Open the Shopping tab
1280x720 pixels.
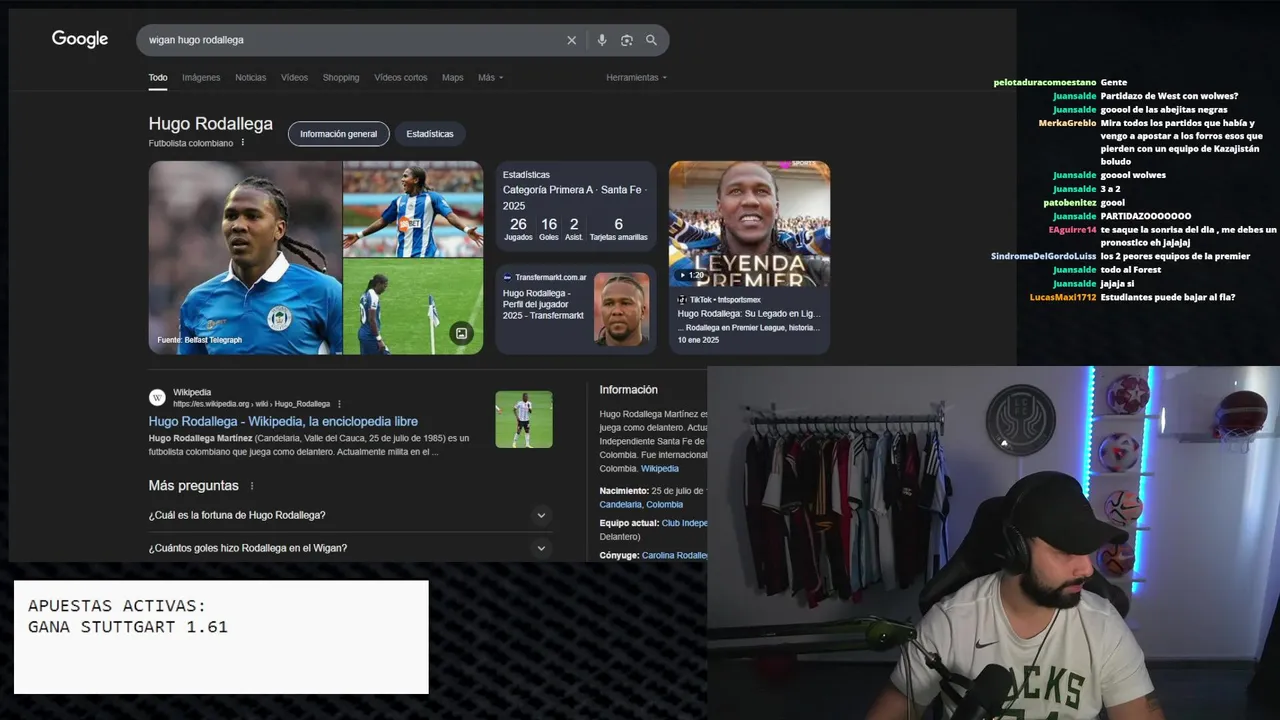click(341, 78)
